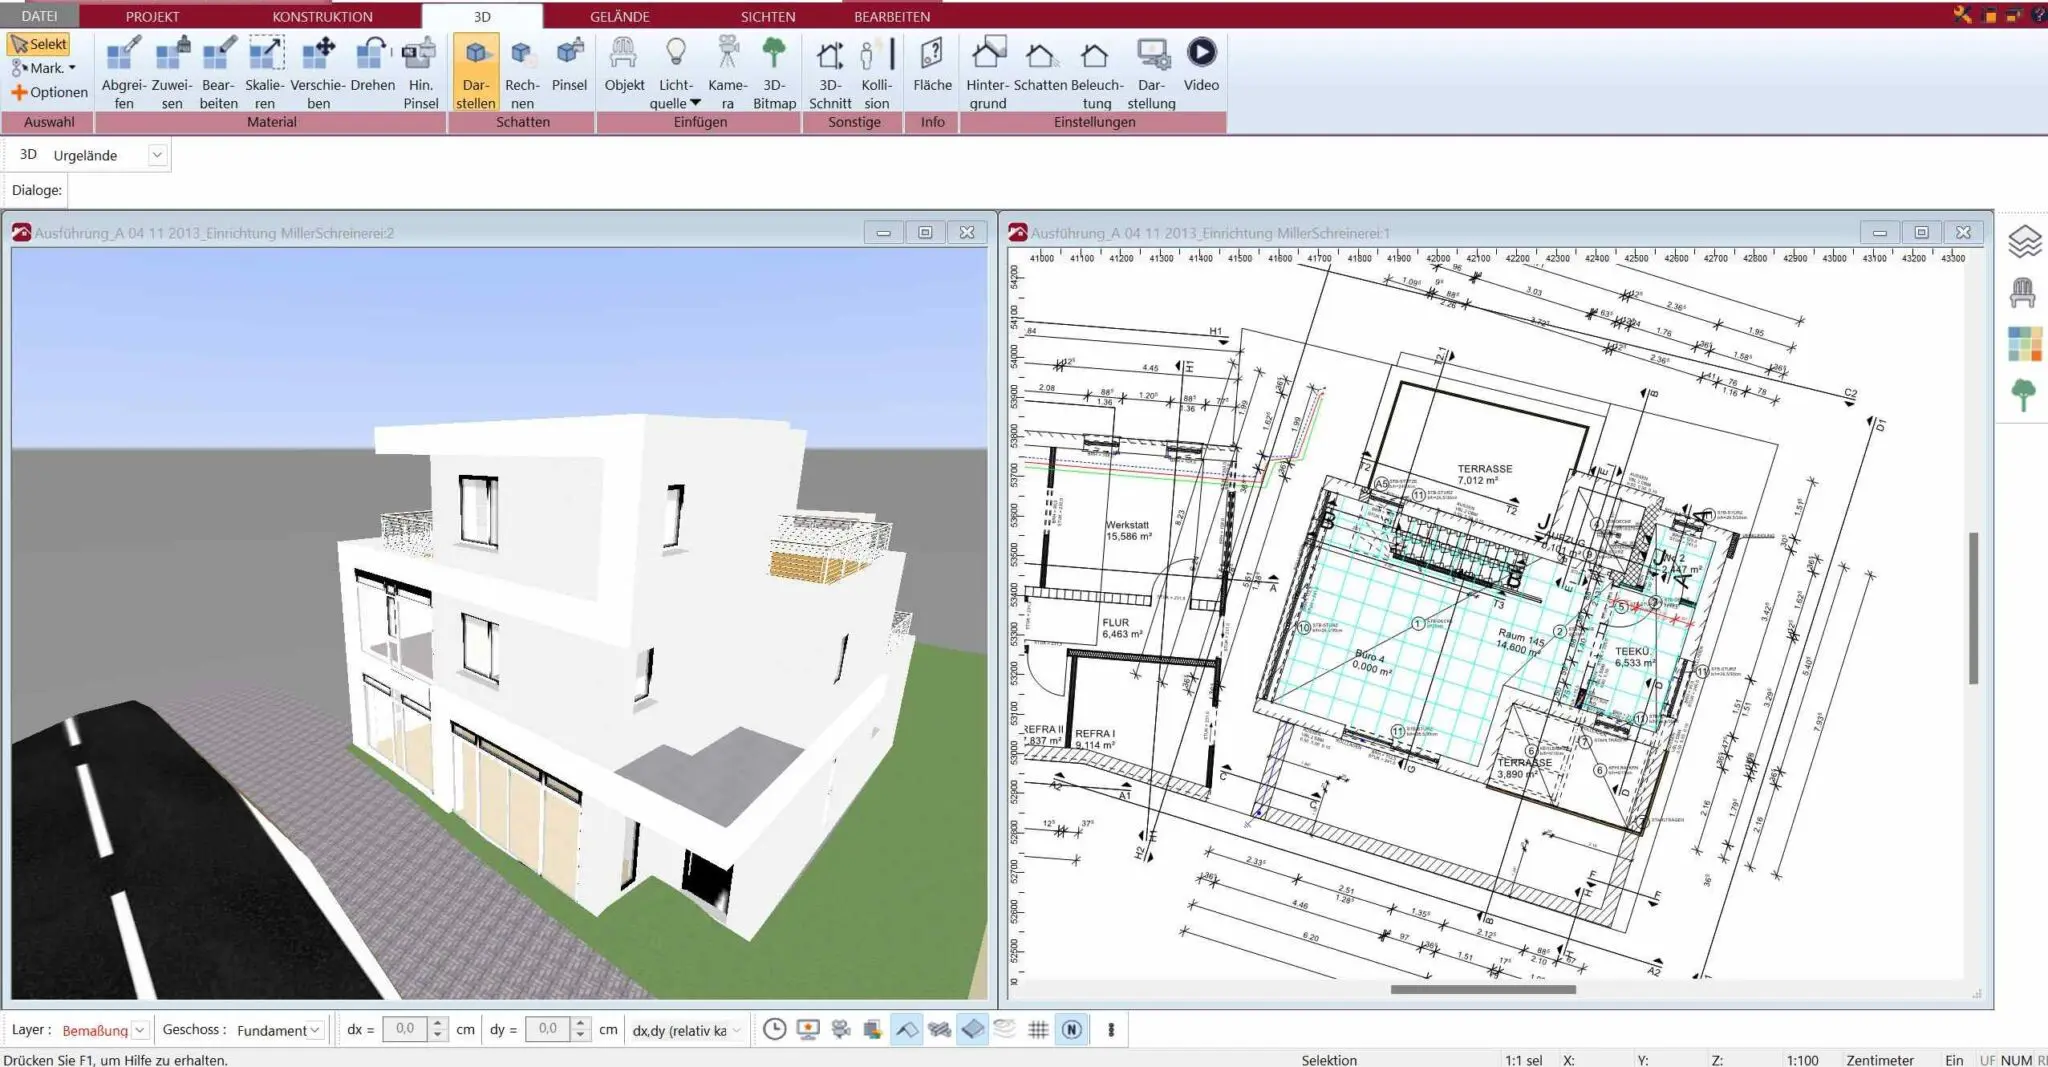2048x1067 pixels.
Task: Click the Optionen button
Action: pos(49,92)
